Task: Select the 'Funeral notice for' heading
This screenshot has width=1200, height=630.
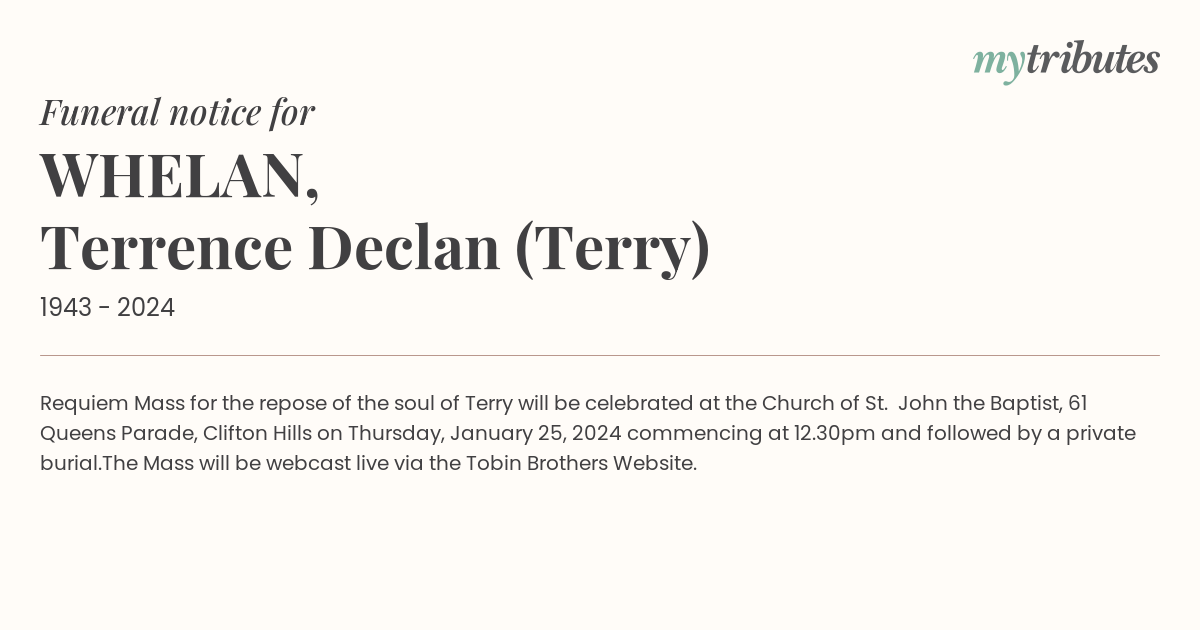Action: click(177, 113)
